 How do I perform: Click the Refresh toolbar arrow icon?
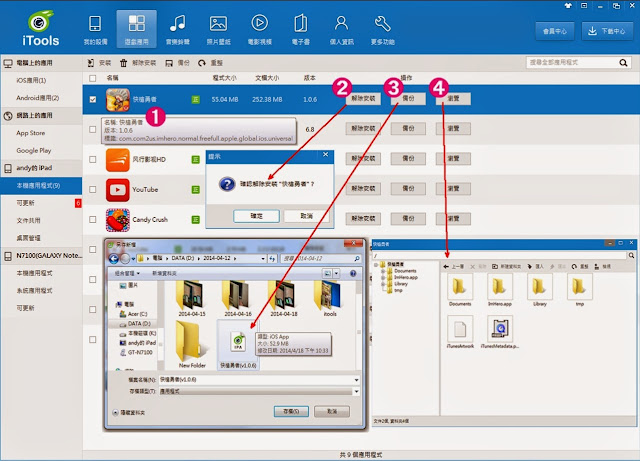202,63
